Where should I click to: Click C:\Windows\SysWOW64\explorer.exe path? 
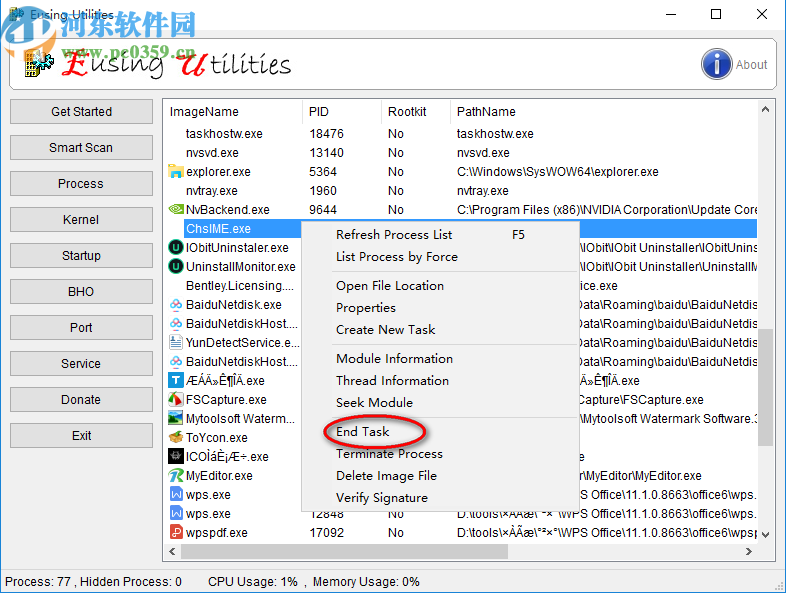coord(557,171)
